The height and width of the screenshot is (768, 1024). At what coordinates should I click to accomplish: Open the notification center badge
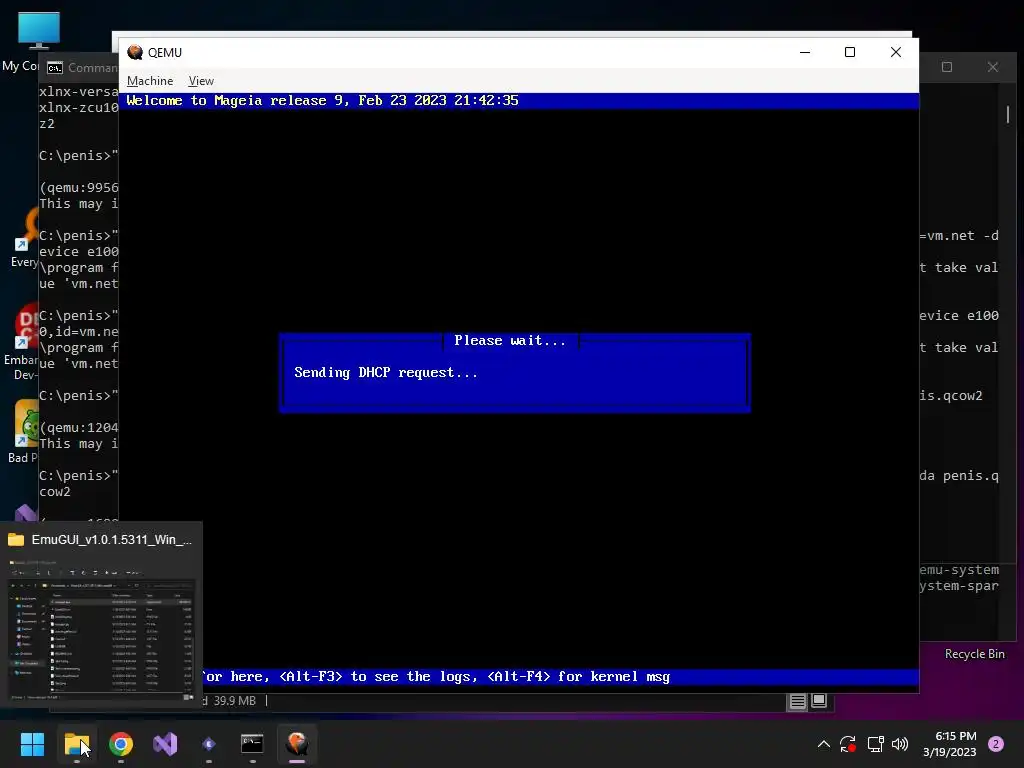tap(996, 744)
